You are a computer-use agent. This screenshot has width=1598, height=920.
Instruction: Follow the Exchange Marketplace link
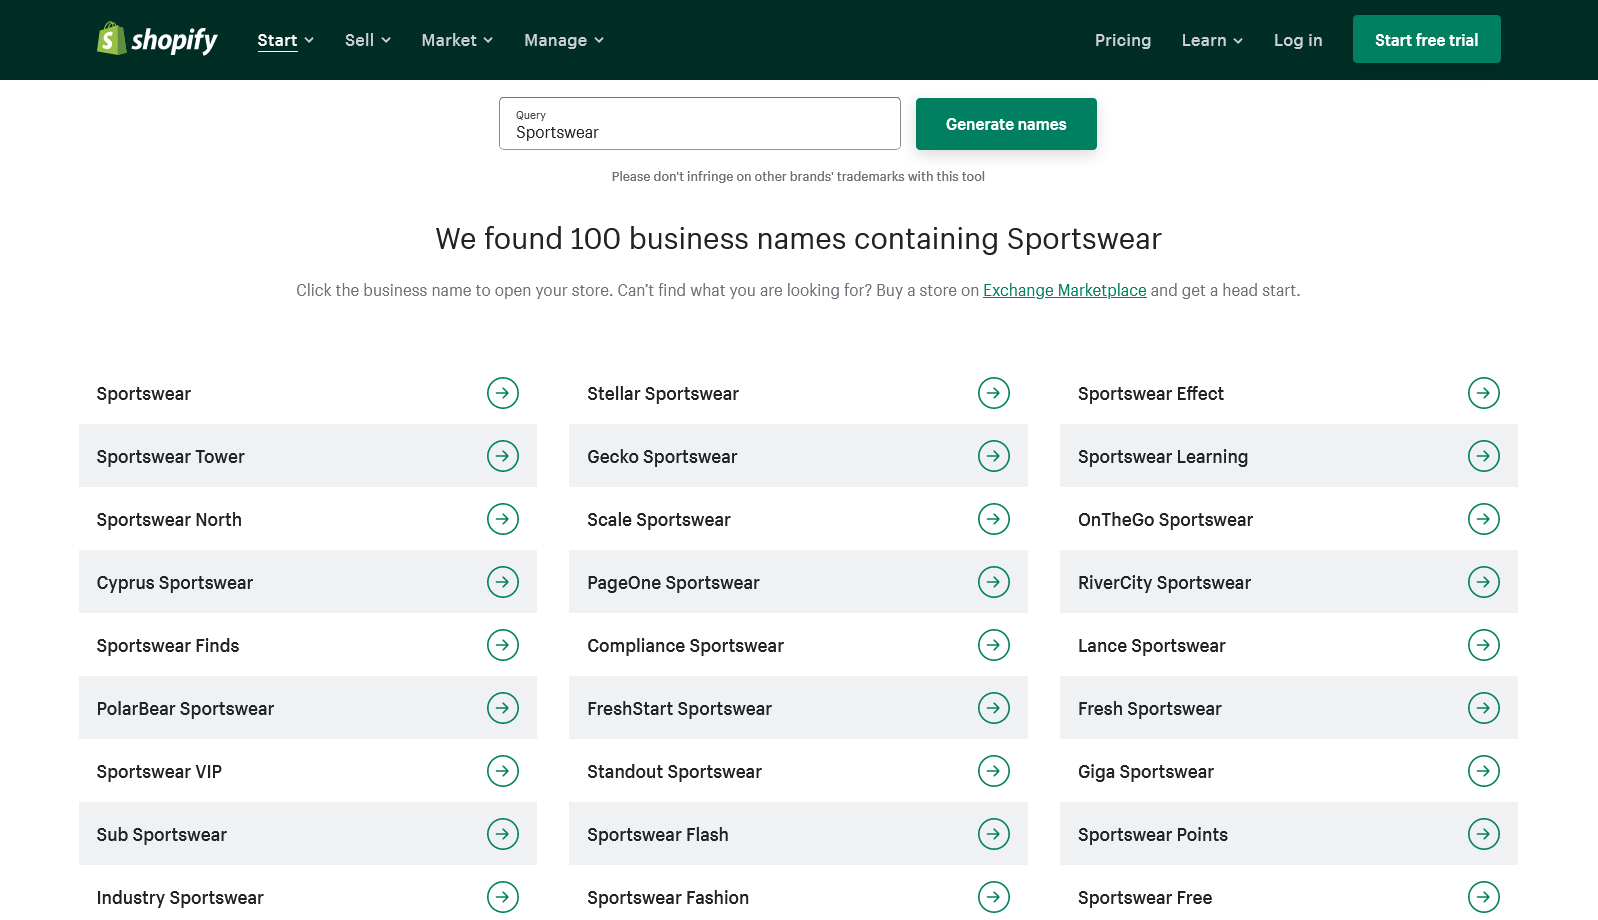1064,290
